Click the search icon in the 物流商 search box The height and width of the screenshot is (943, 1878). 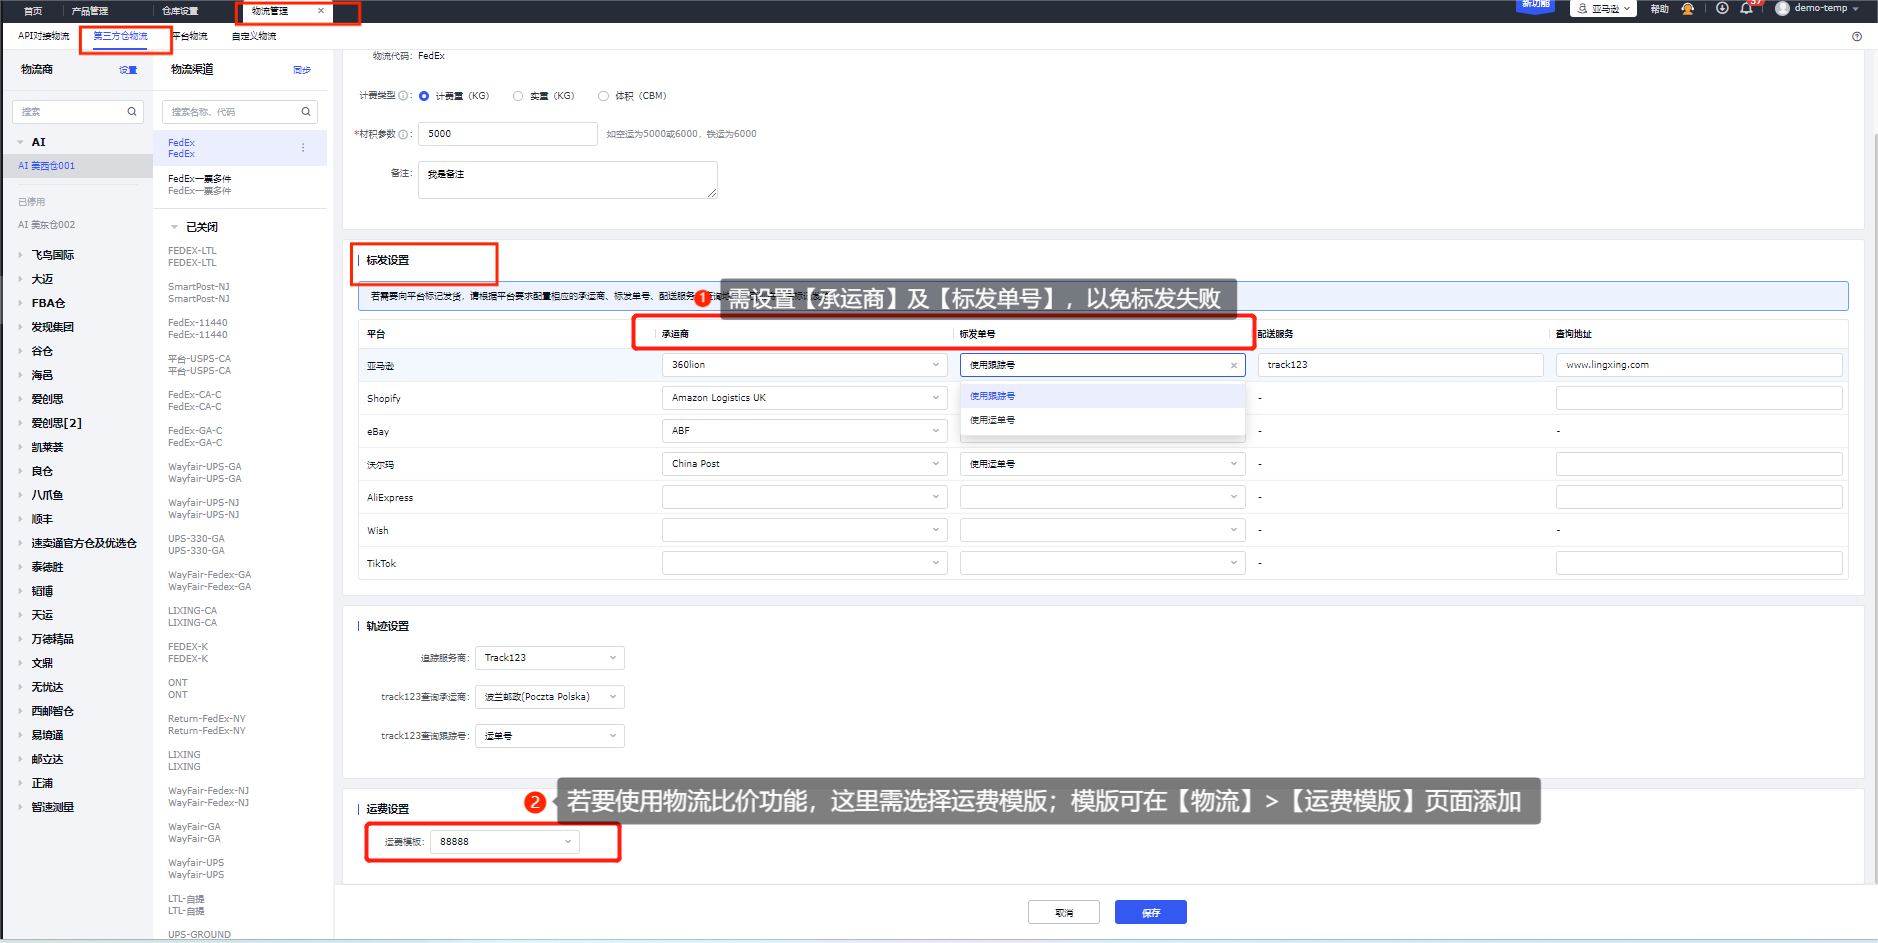[131, 112]
